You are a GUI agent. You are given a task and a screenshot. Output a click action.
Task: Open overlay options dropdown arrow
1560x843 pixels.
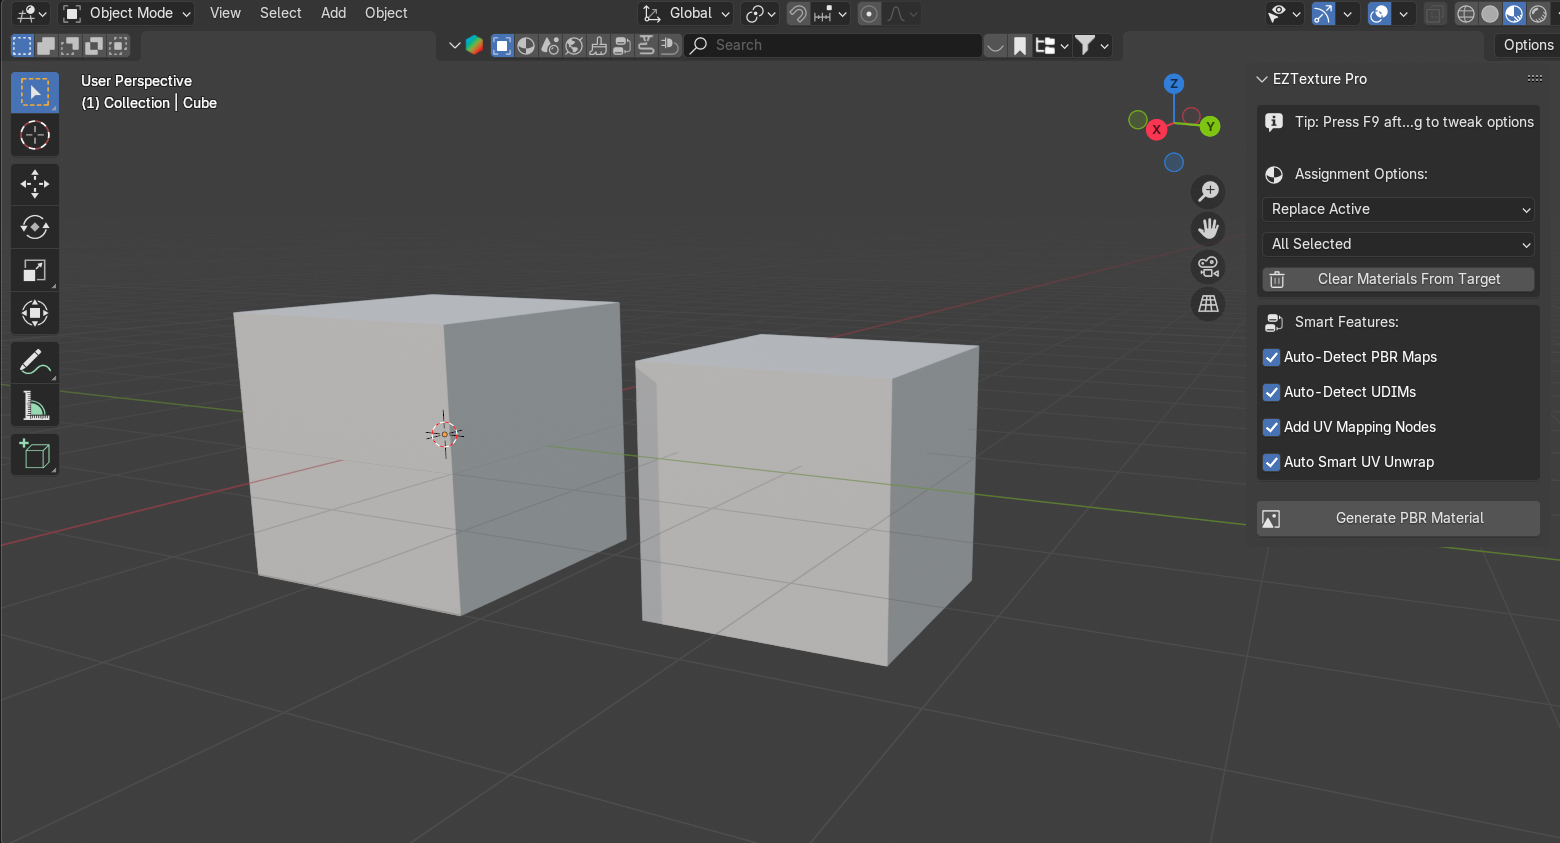(x=1404, y=13)
